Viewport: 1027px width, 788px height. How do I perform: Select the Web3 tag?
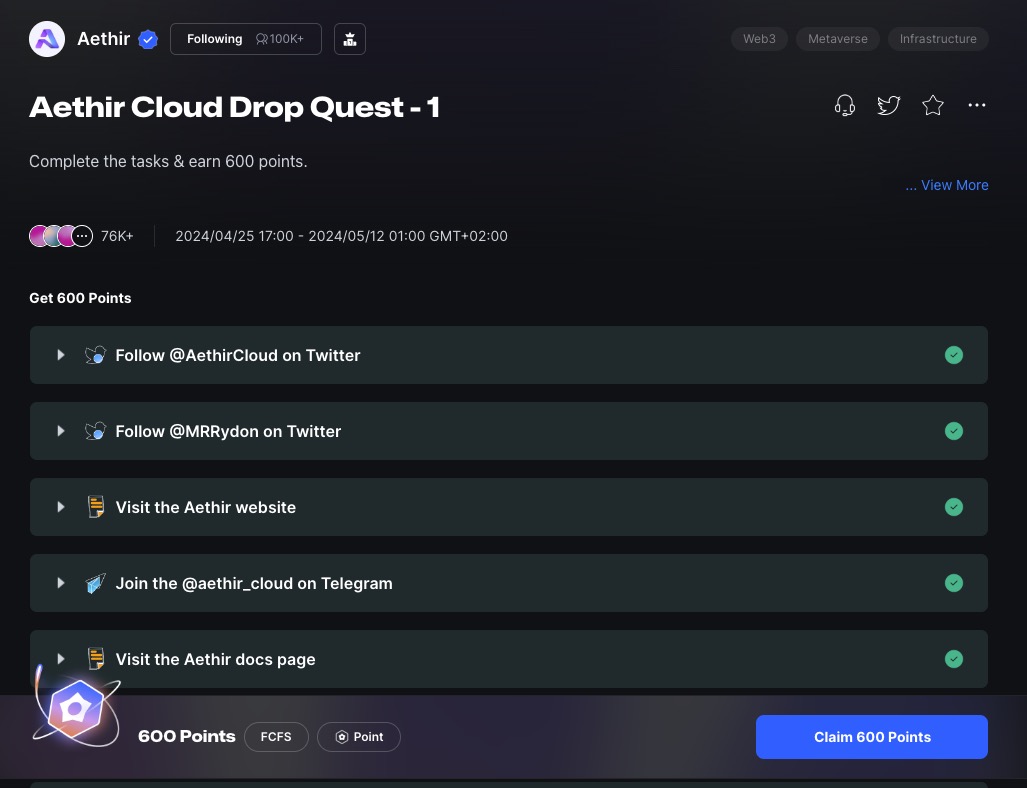759,39
